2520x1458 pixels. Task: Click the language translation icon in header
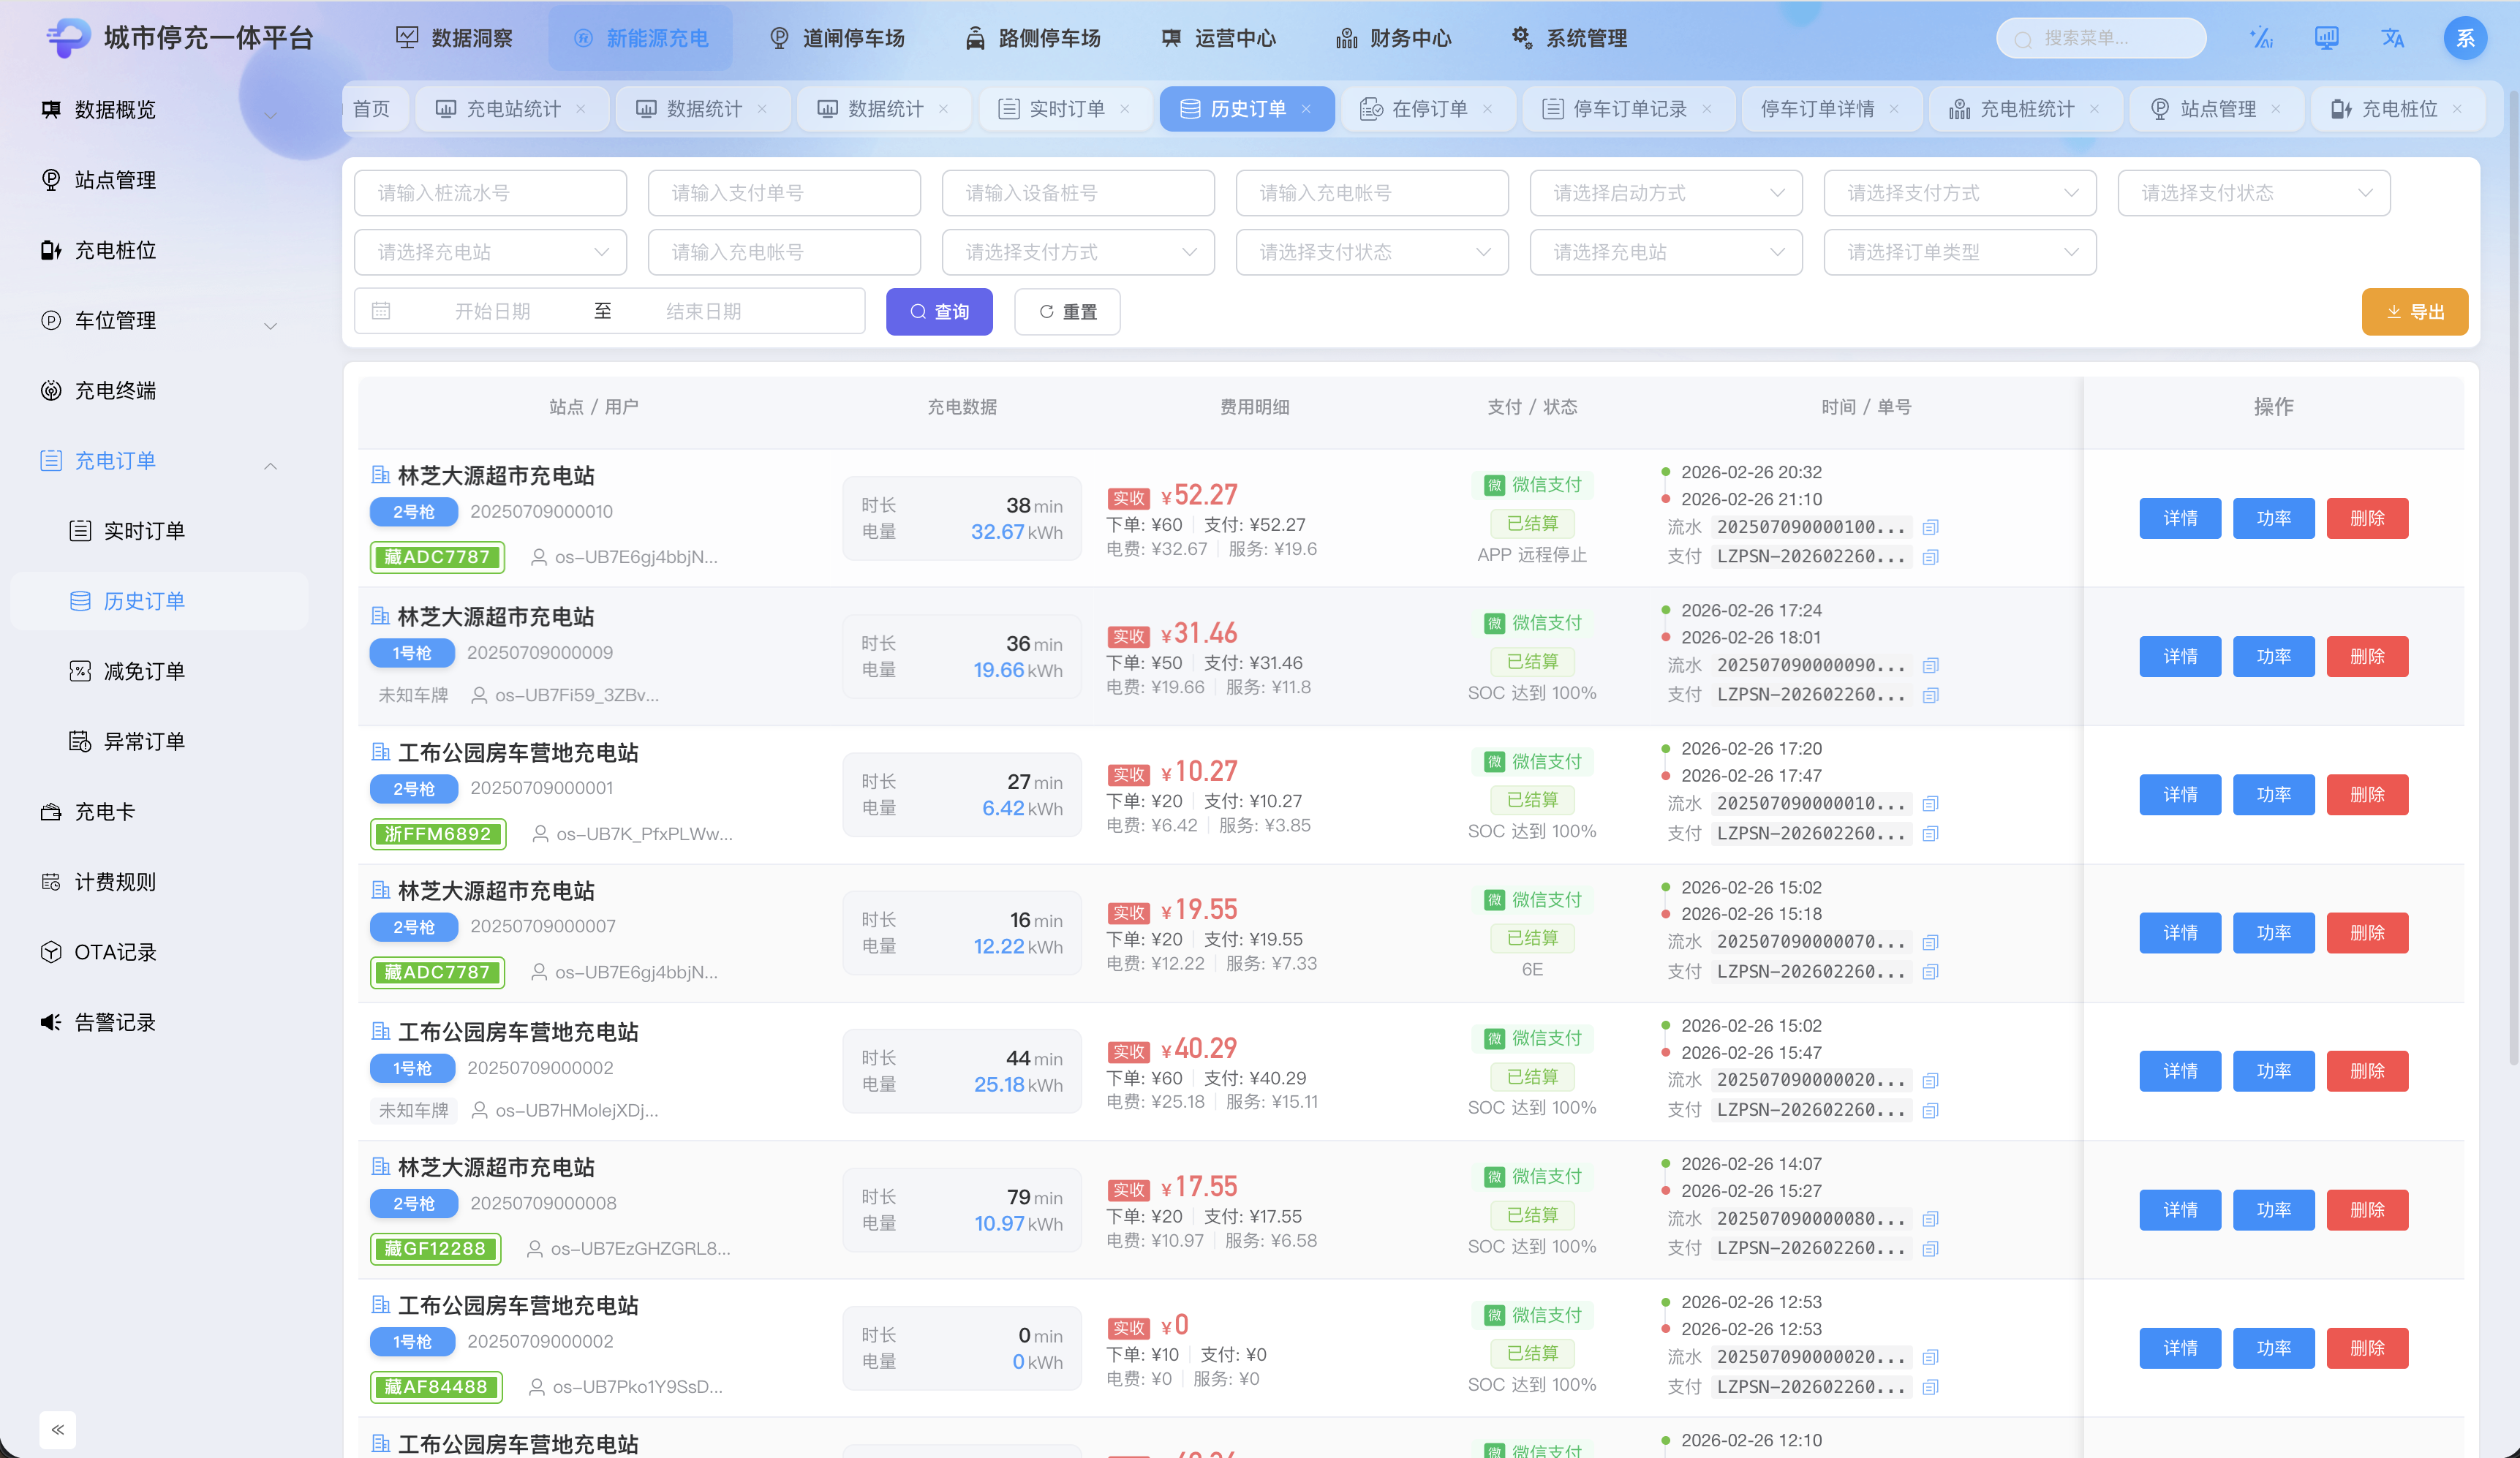click(2392, 38)
